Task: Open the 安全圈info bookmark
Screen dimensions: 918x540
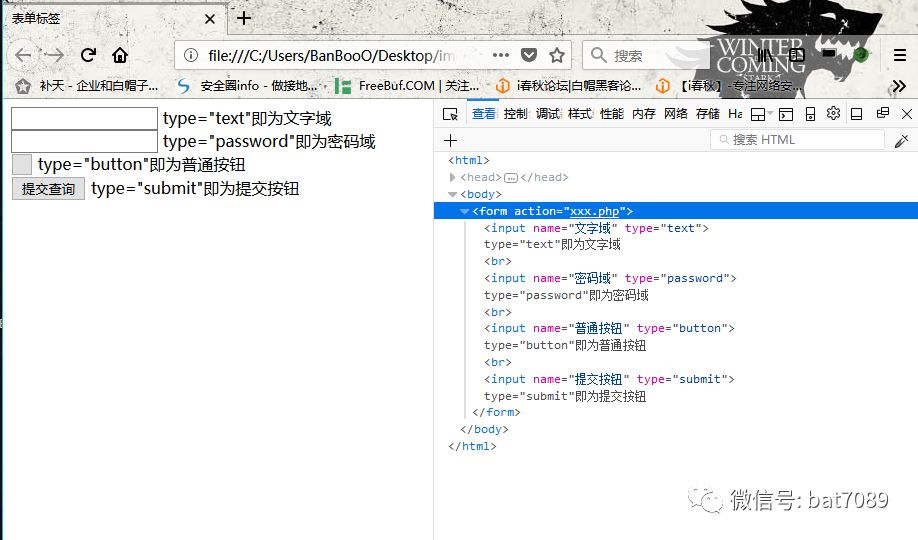Action: (246, 86)
